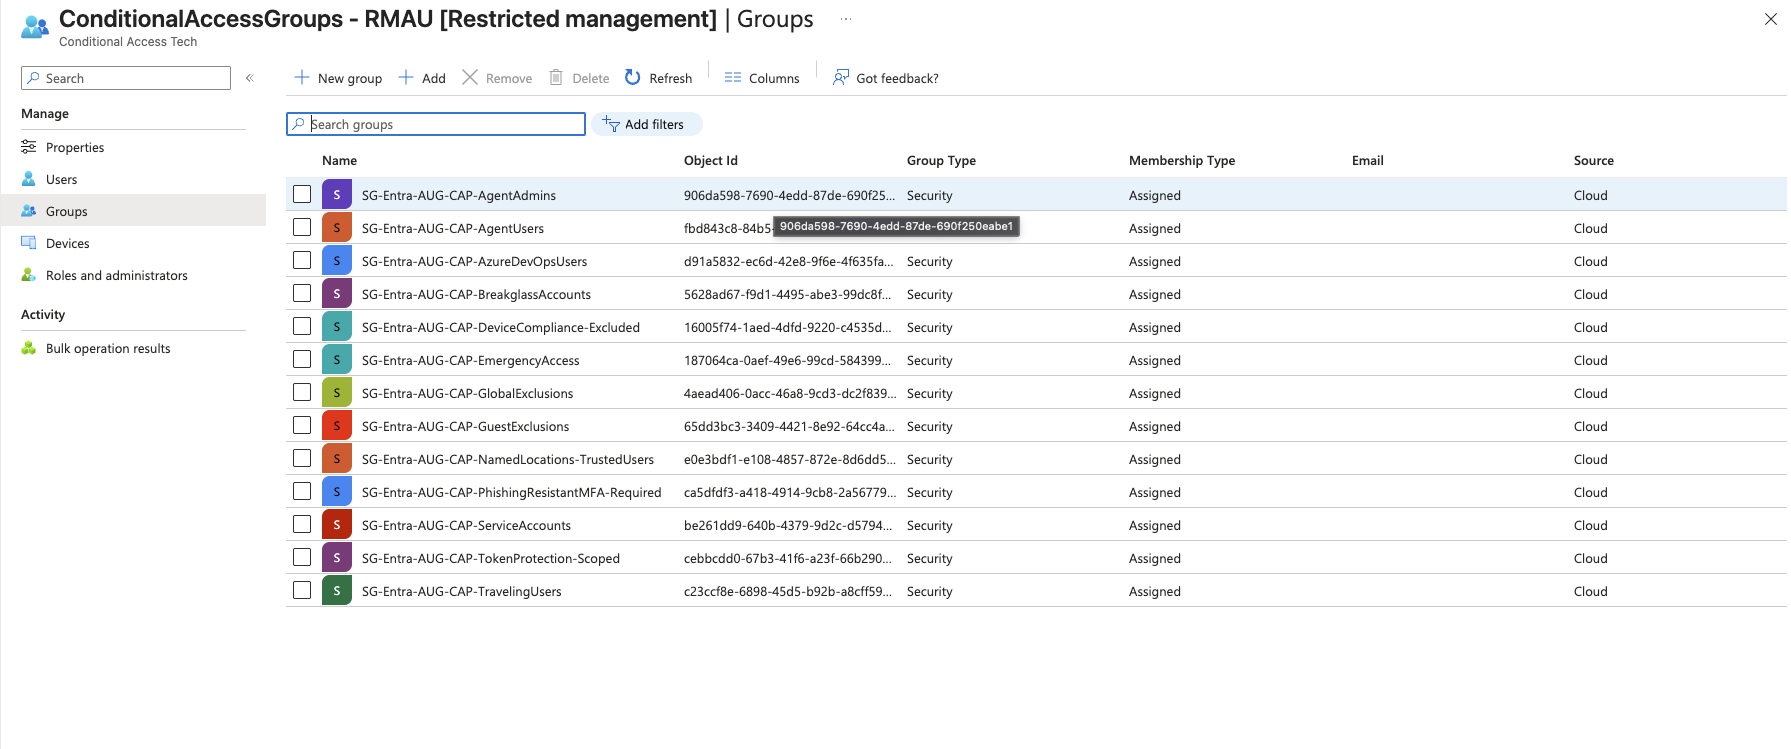Click the Object Id column header
This screenshot has width=1791, height=749.
pyautogui.click(x=711, y=160)
